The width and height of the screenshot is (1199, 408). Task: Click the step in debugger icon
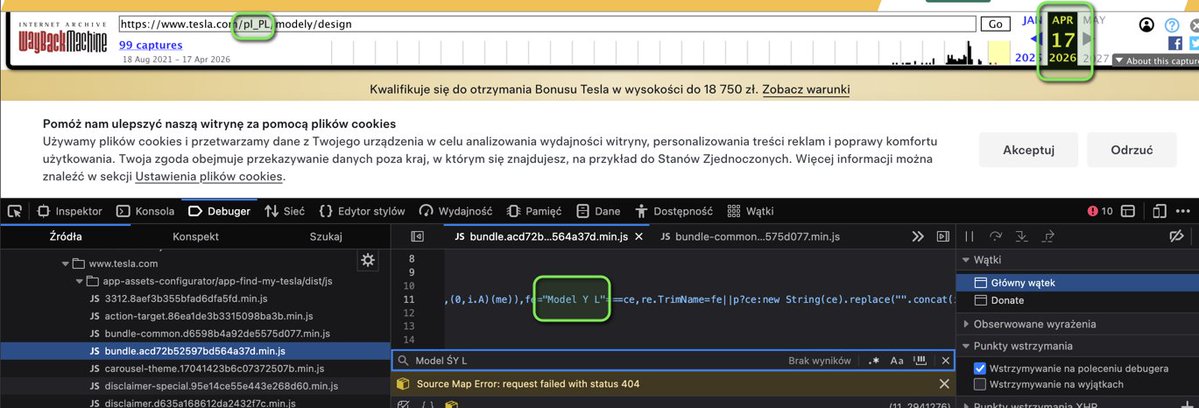tap(1020, 237)
